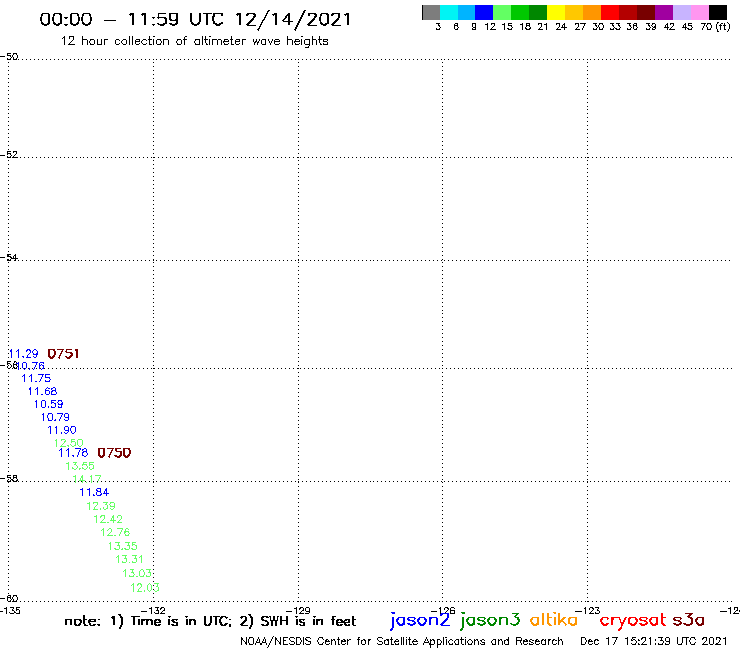
Task: Click the cyan swatch in the color scale
Action: point(449,13)
